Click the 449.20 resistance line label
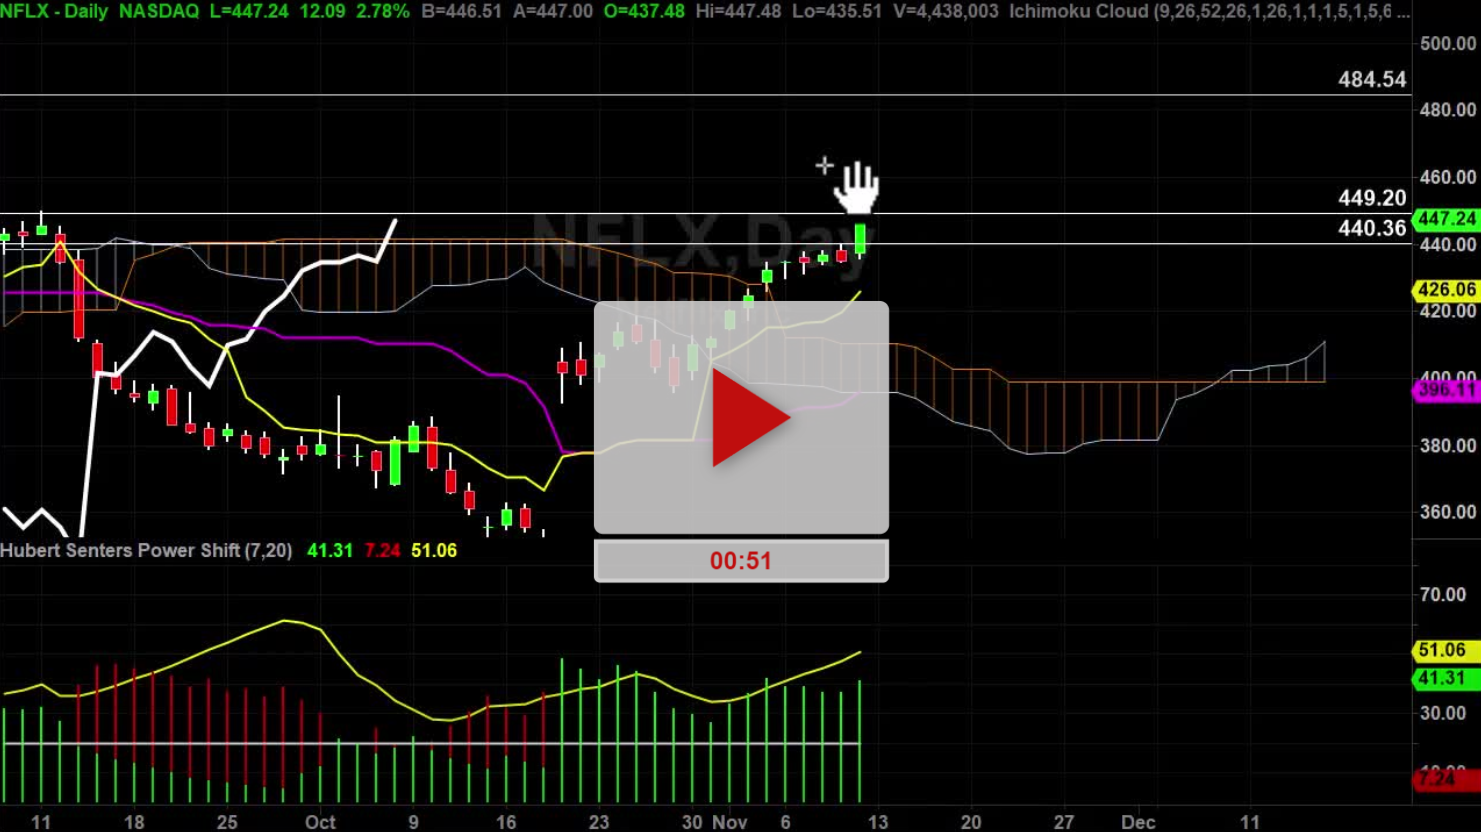The width and height of the screenshot is (1481, 832). (1373, 197)
